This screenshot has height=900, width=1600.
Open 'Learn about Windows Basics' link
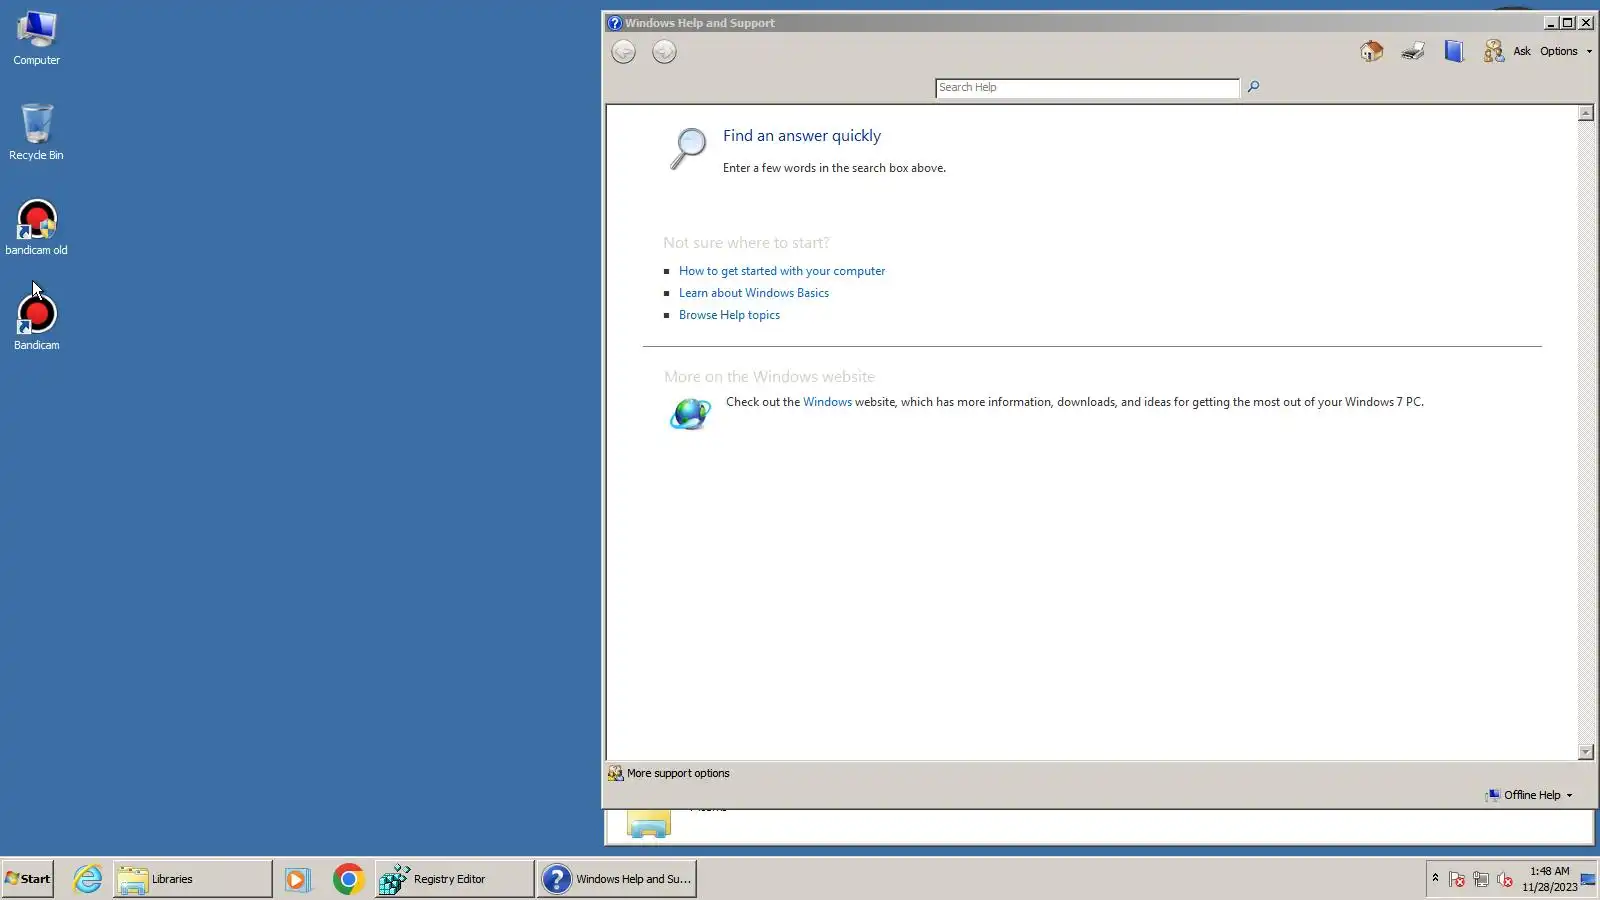[x=753, y=293]
